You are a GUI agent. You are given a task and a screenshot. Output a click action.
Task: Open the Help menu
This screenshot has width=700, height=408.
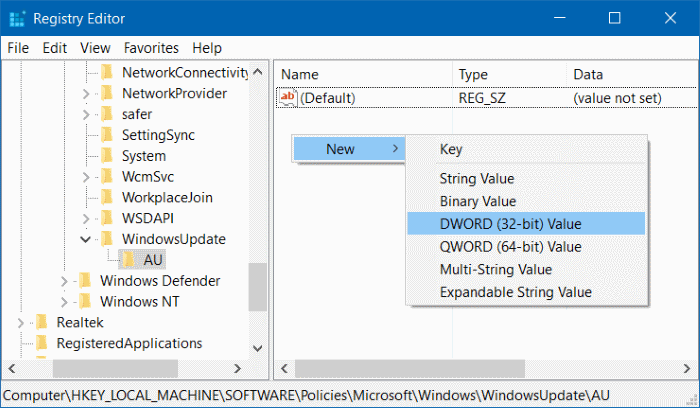[x=207, y=48]
